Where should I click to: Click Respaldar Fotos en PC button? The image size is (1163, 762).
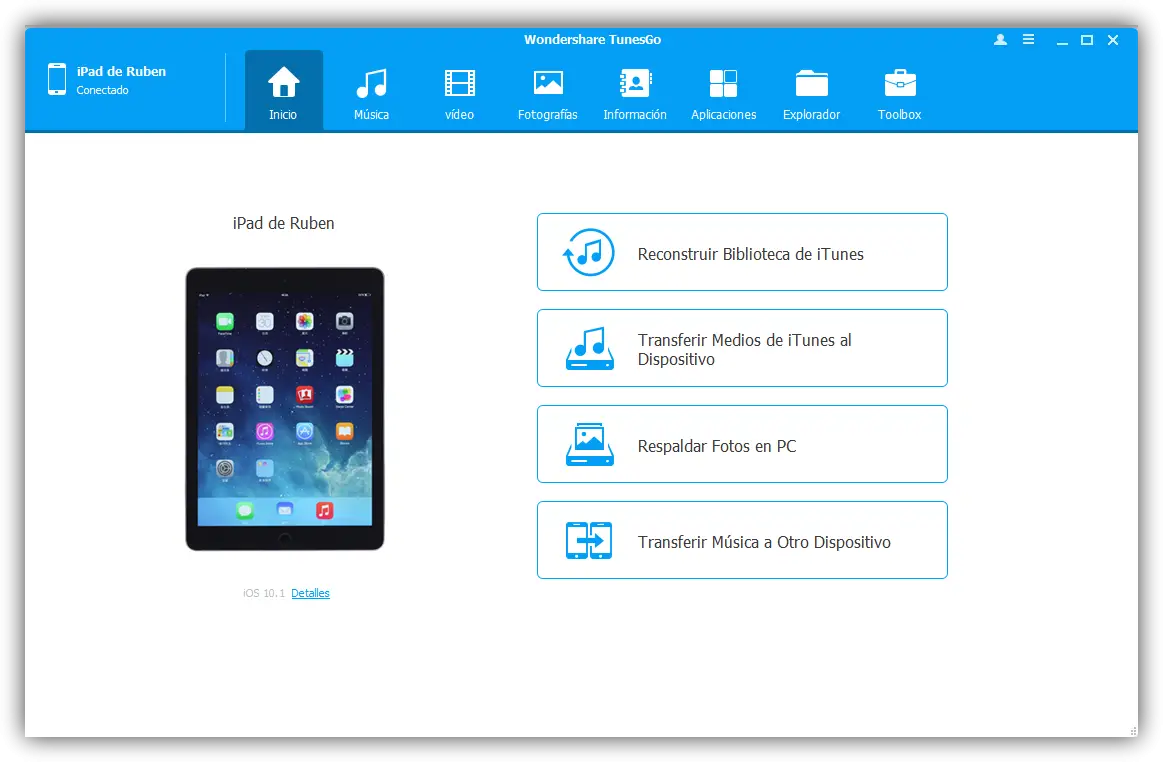coord(742,444)
